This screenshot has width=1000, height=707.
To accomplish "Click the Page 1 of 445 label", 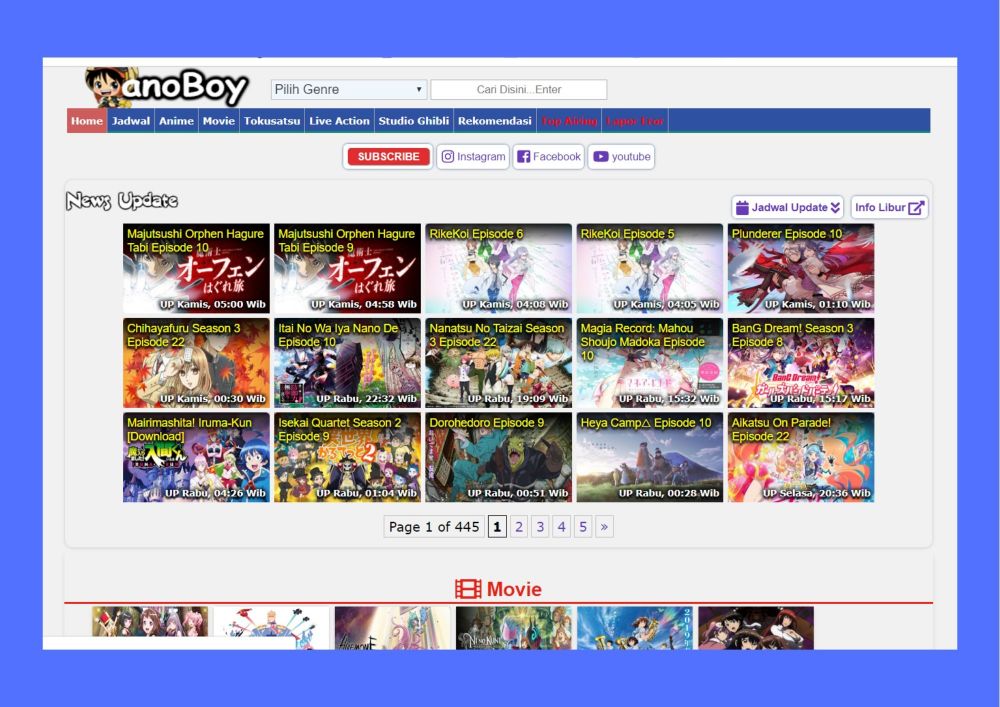I will click(434, 527).
